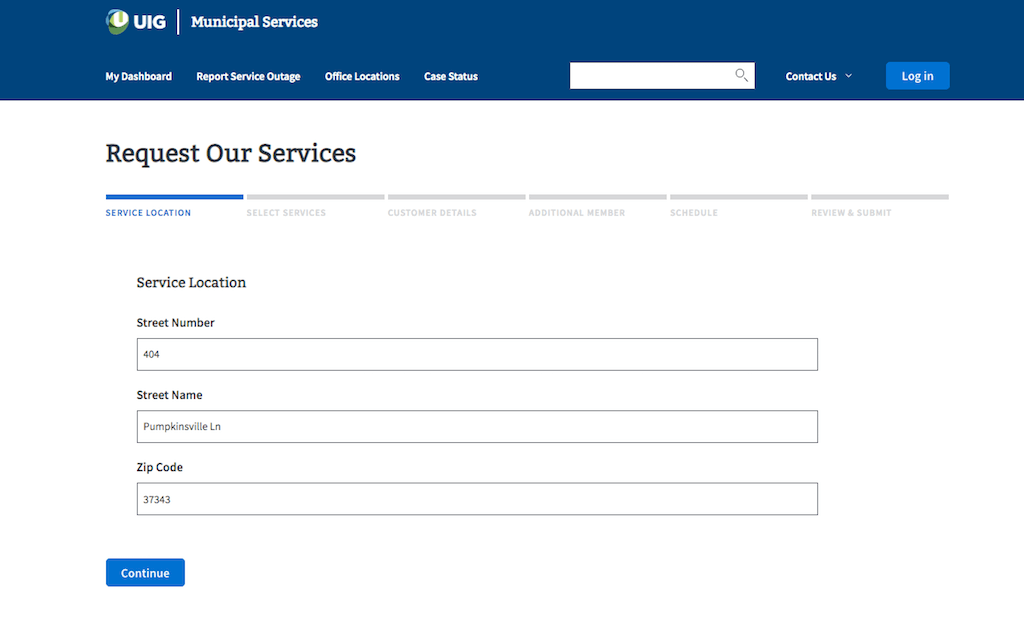Click the Continue button

pos(145,572)
